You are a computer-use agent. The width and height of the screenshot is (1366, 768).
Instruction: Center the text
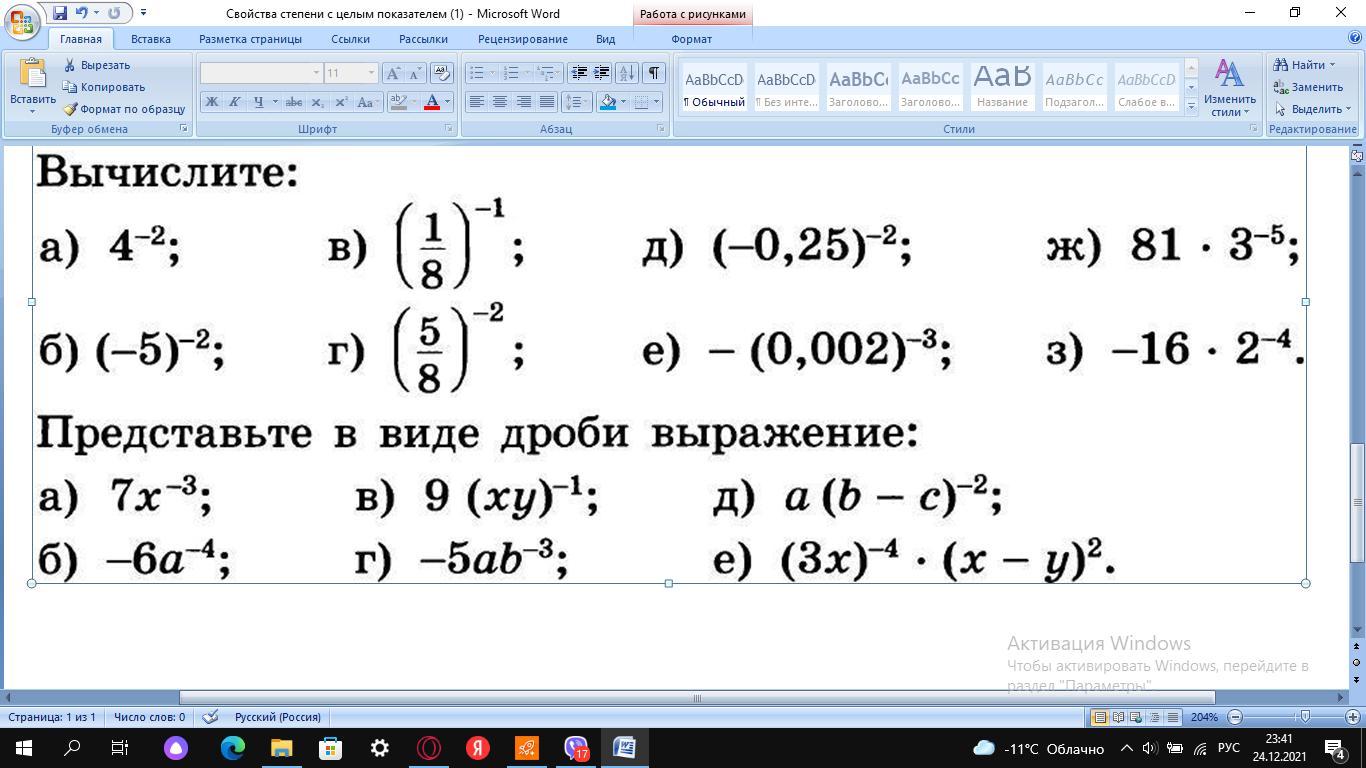[x=500, y=102]
